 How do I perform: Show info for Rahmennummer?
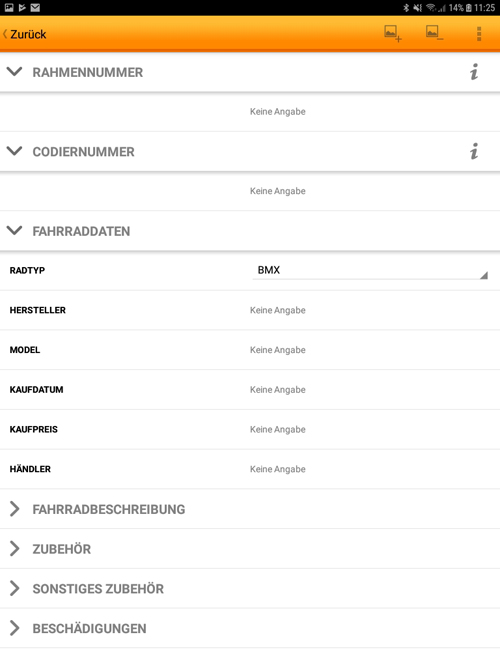[474, 72]
